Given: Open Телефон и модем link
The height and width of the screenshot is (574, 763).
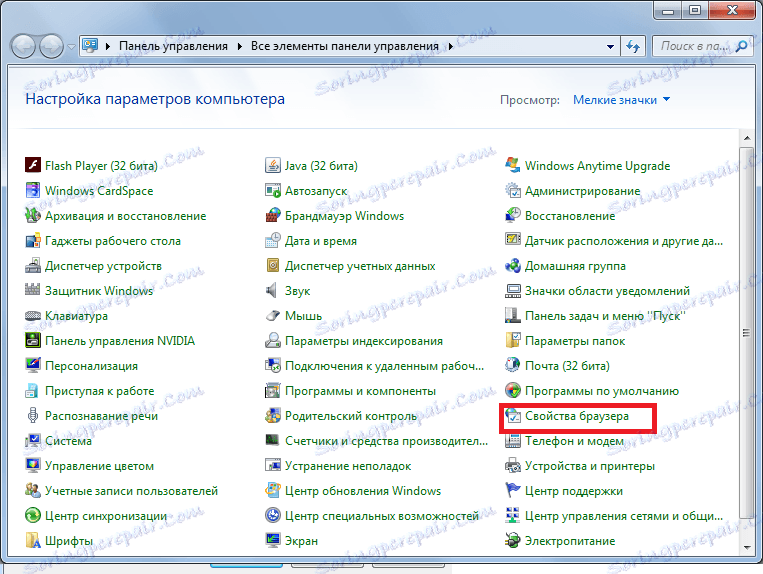Looking at the screenshot, I should [x=574, y=441].
